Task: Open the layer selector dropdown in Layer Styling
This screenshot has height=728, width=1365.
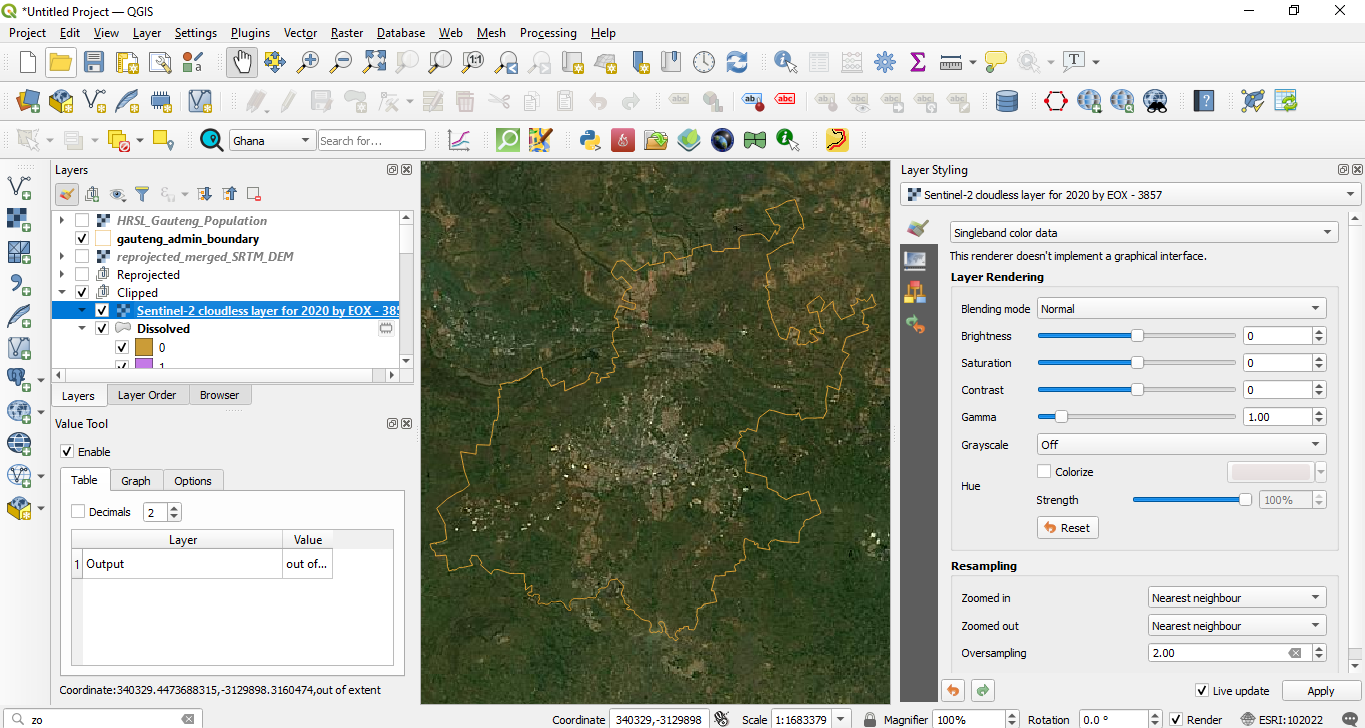Action: tap(1131, 195)
